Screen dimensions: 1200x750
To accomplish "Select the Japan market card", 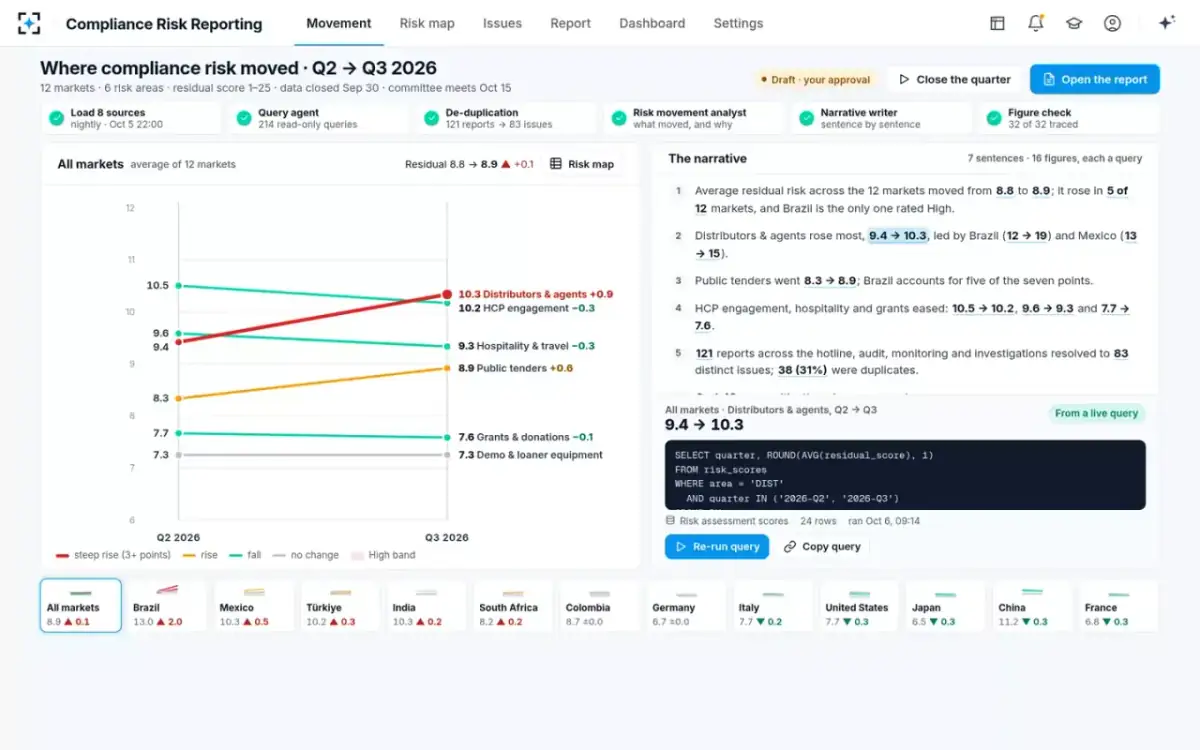I will tap(945, 606).
